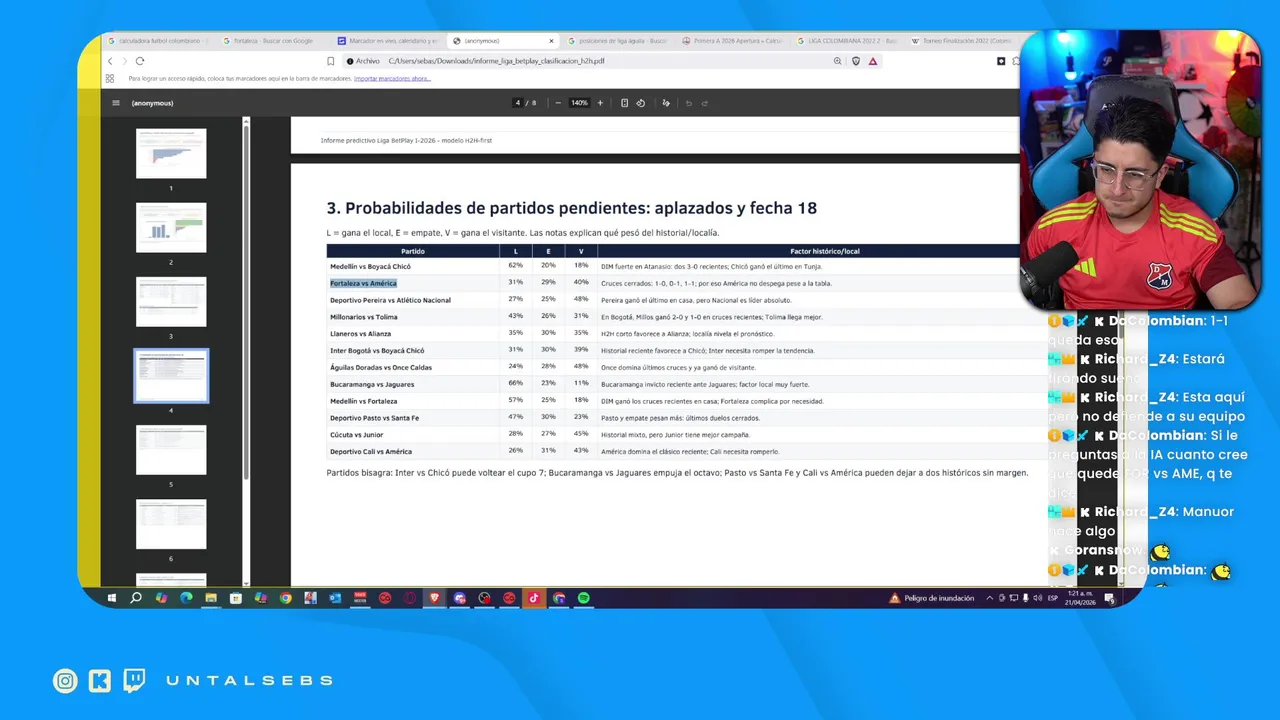Rotate the PDF counterclockwise
Image resolution: width=1280 pixels, height=720 pixels.
pyautogui.click(x=641, y=103)
